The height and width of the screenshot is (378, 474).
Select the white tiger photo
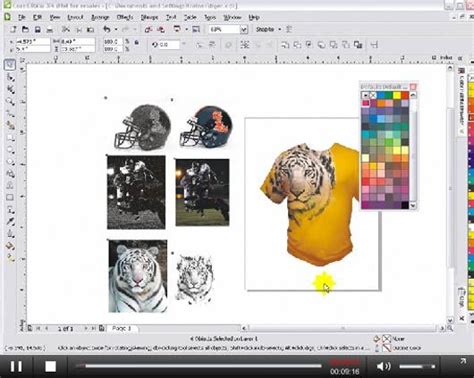point(138,276)
